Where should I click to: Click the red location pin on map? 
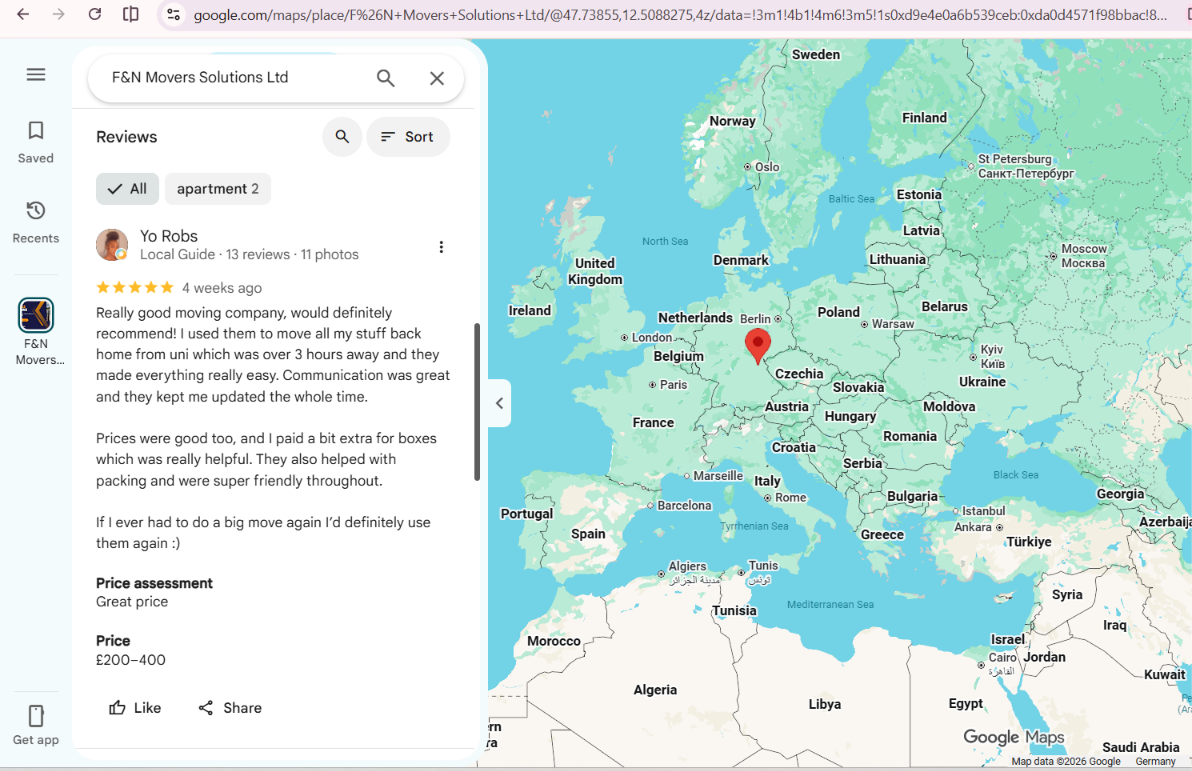point(757,346)
